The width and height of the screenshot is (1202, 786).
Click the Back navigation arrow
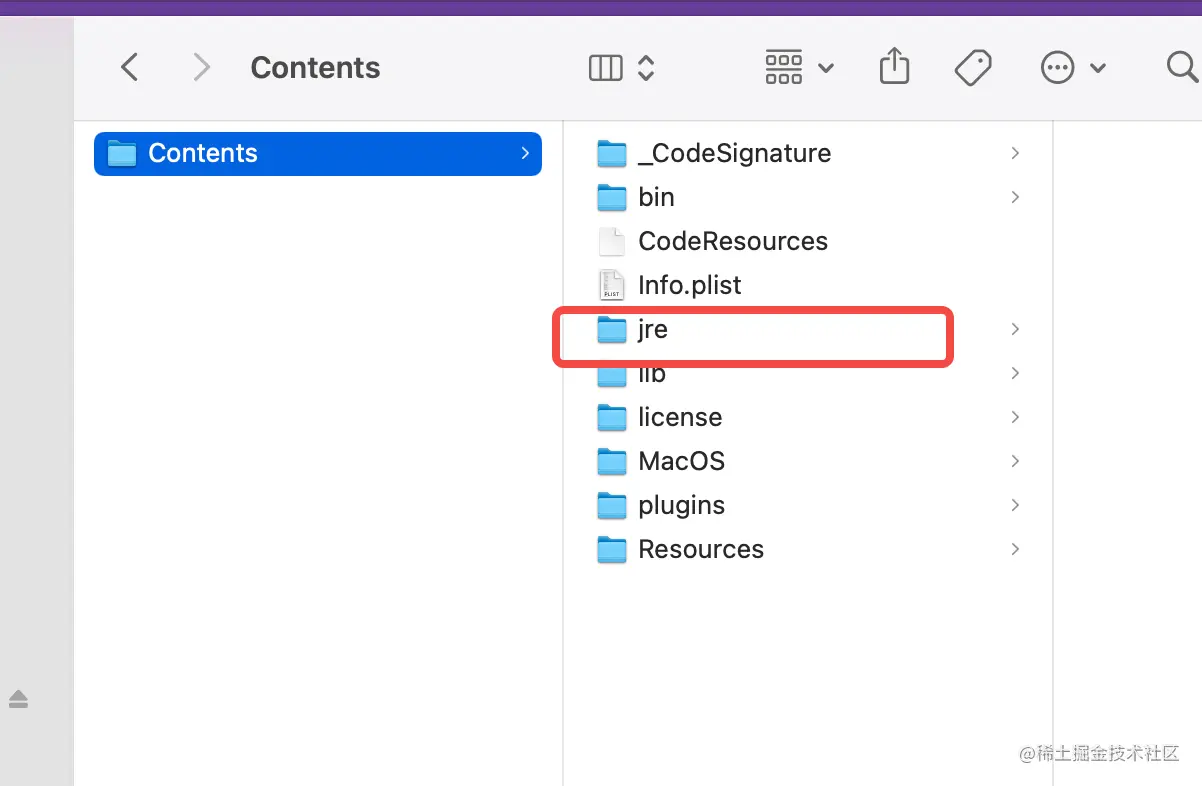129,67
